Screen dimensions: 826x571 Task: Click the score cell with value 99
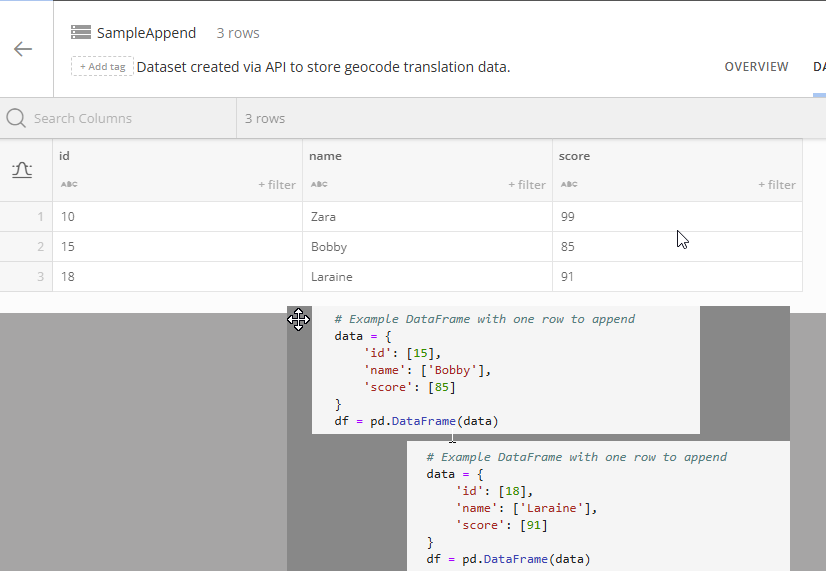[677, 216]
